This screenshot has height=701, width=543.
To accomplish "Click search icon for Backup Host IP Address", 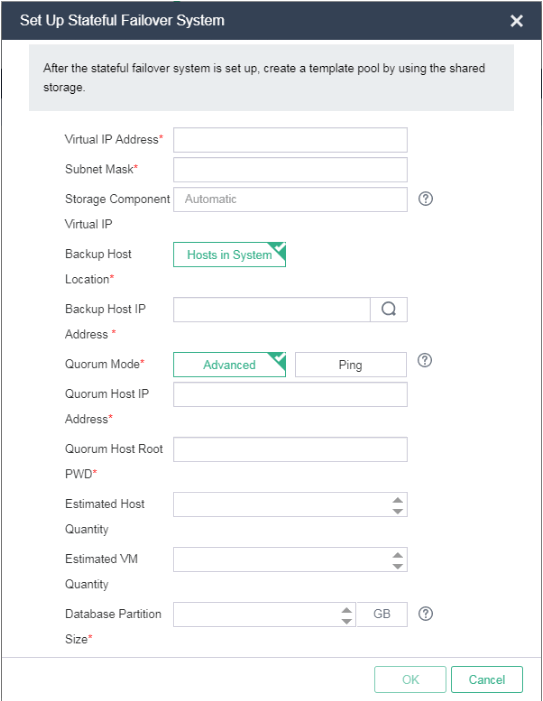I will coord(388,309).
